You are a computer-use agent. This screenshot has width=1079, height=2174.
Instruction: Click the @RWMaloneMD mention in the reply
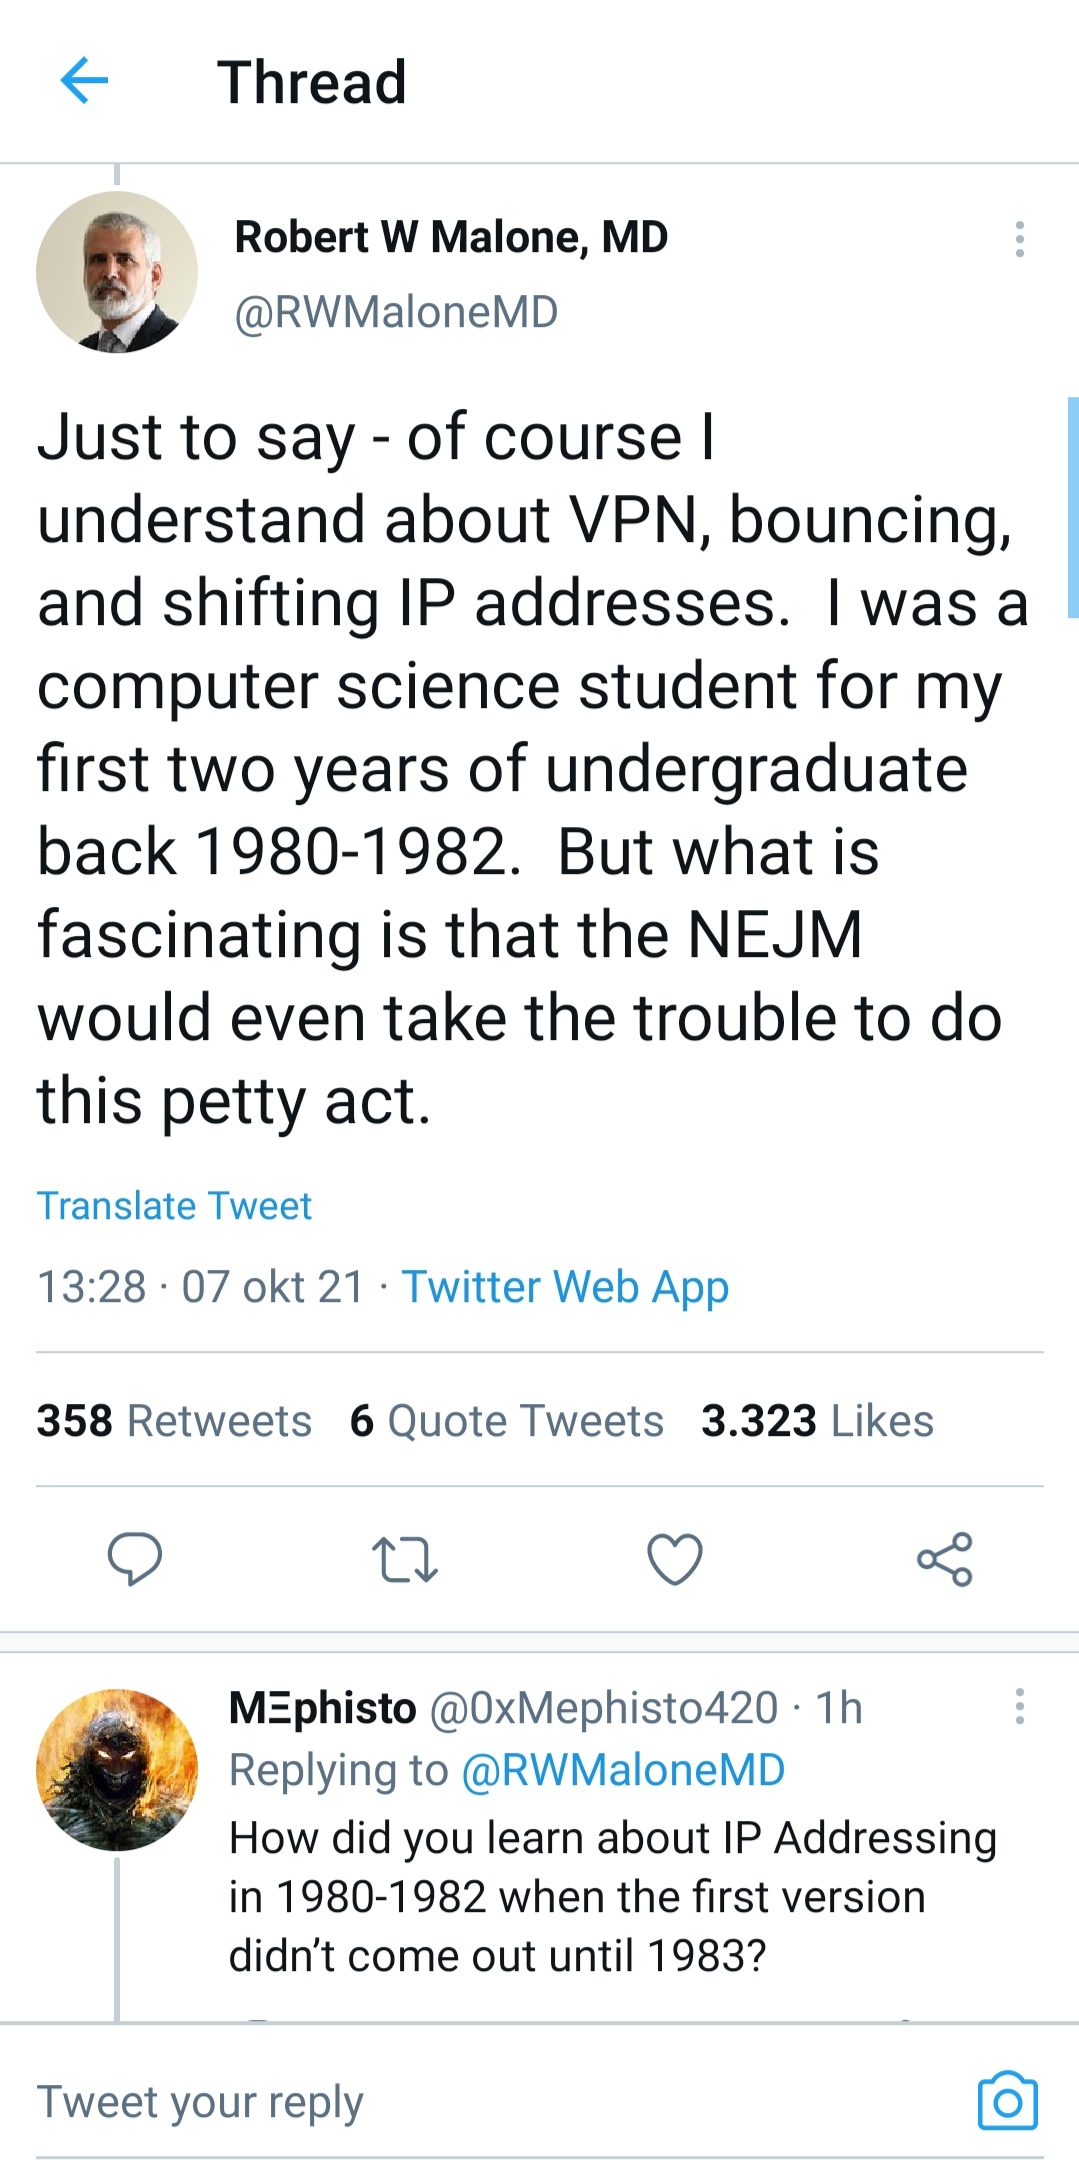coord(623,1770)
